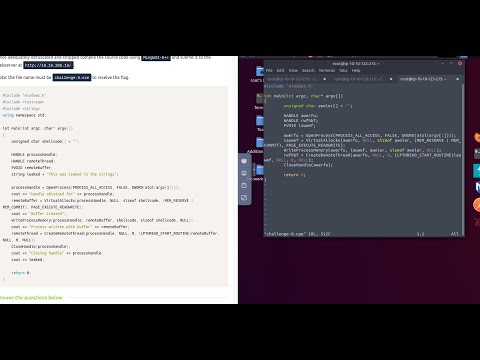Click the blue N icon on the right edge

pos(477,188)
